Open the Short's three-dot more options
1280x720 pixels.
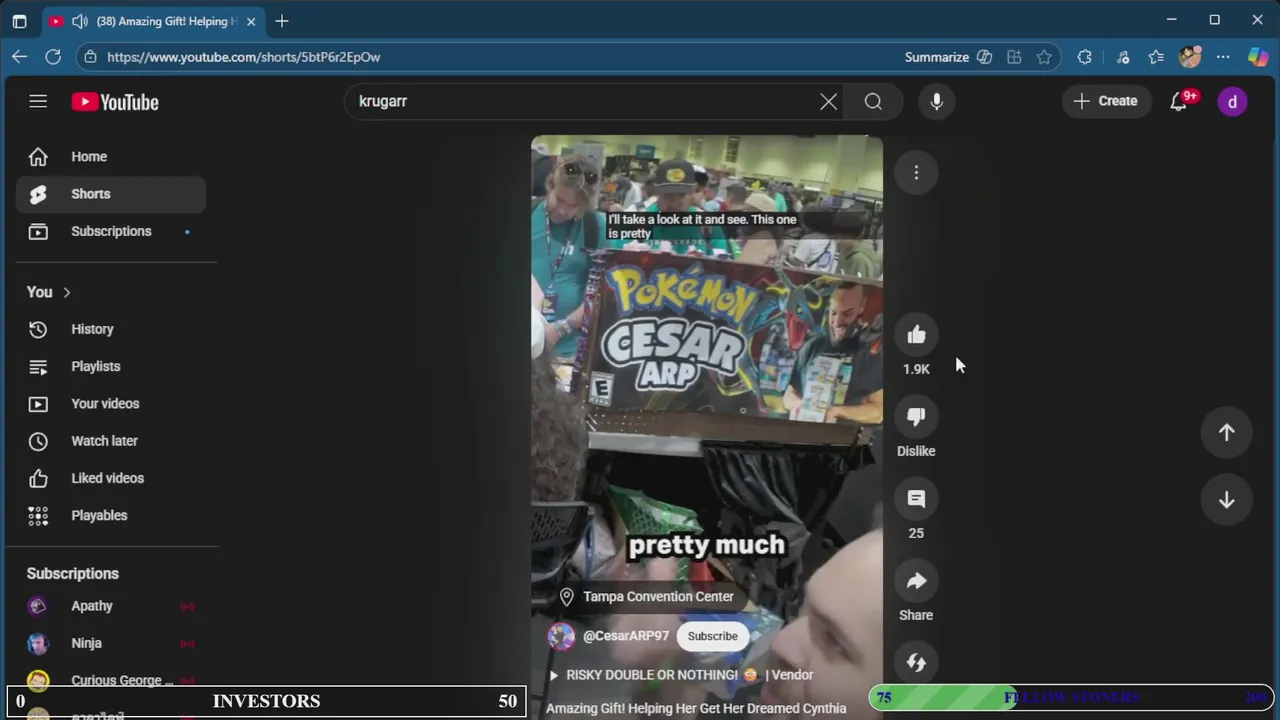coord(916,173)
